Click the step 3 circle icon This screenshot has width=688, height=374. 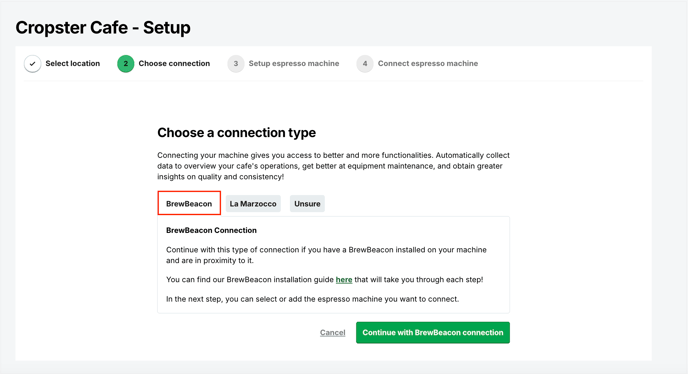pos(236,64)
